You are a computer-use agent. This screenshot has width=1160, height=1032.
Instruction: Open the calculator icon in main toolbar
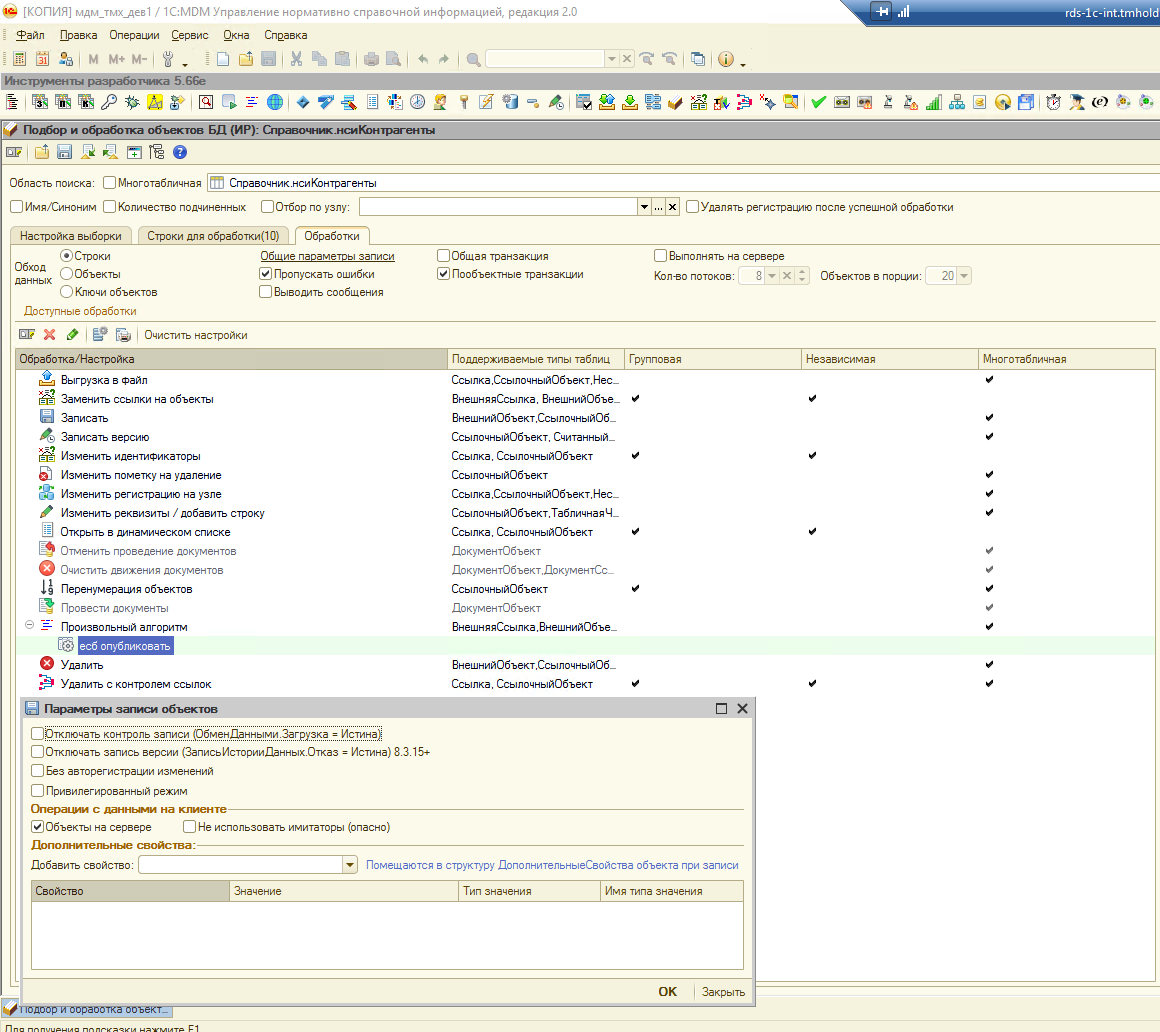pos(20,59)
